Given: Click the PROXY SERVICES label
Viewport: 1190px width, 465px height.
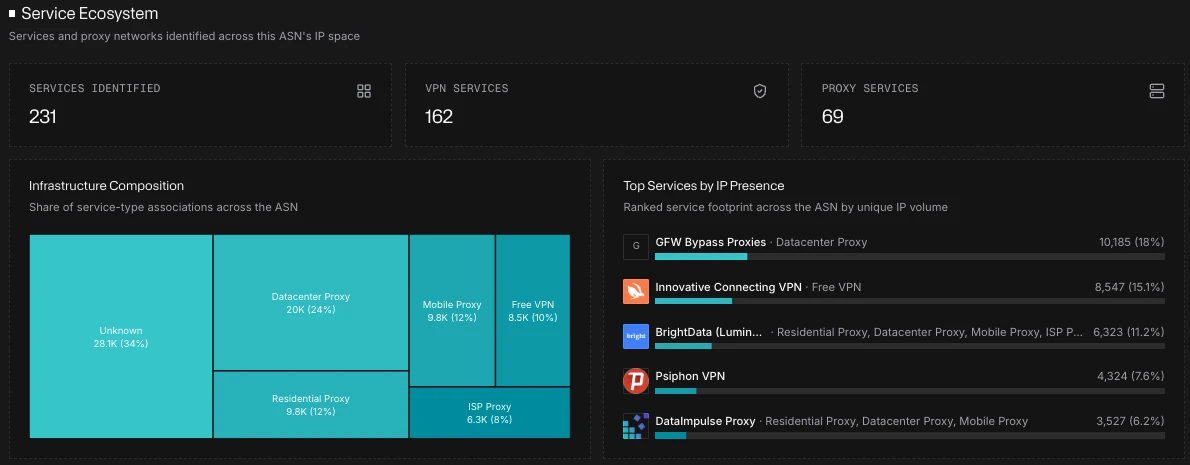Looking at the screenshot, I should click(x=870, y=88).
